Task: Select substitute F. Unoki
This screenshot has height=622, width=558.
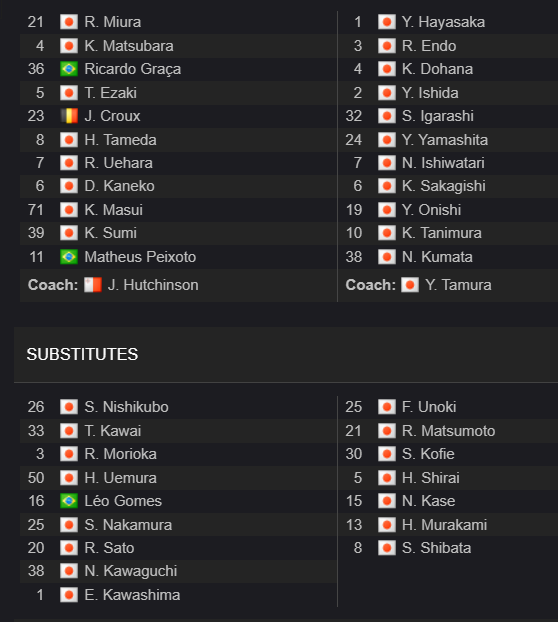Action: (x=429, y=407)
